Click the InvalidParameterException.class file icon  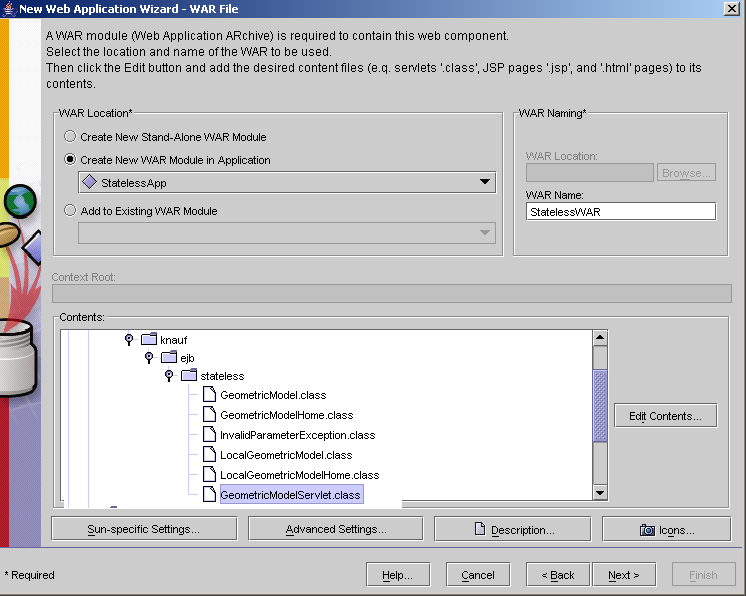[209, 435]
